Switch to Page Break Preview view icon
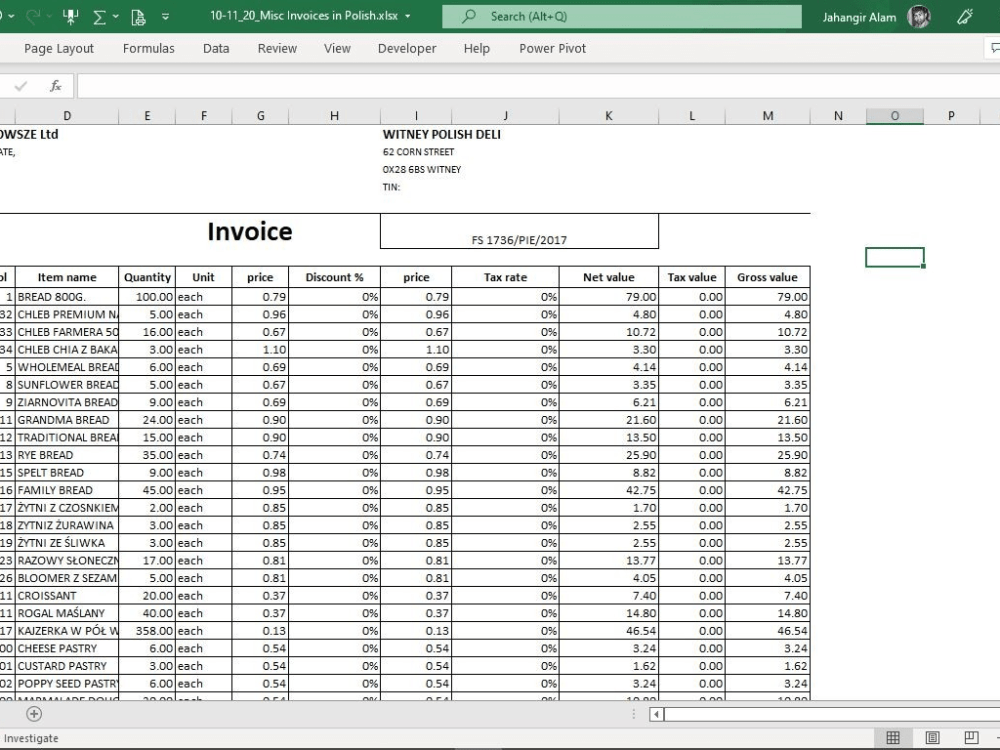 [x=971, y=738]
